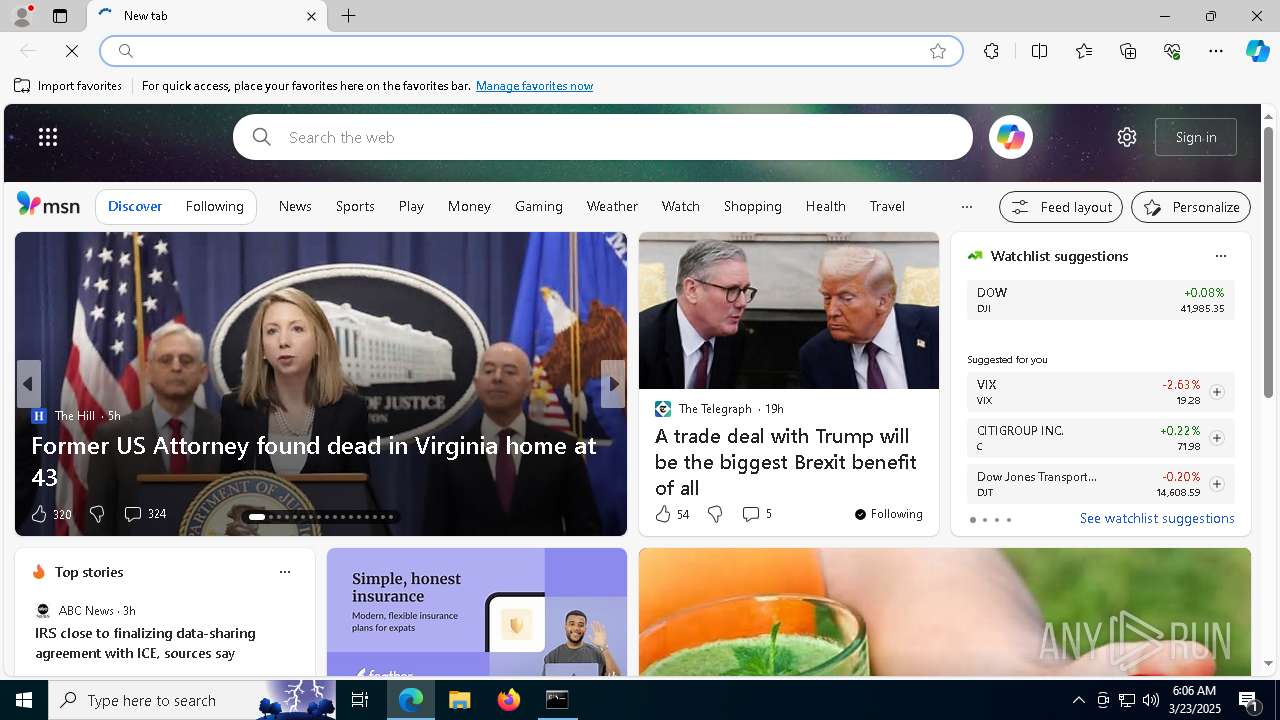Viewport: 1280px width, 720px height.
Task: Open Browser essentials icon
Action: tap(1172, 51)
